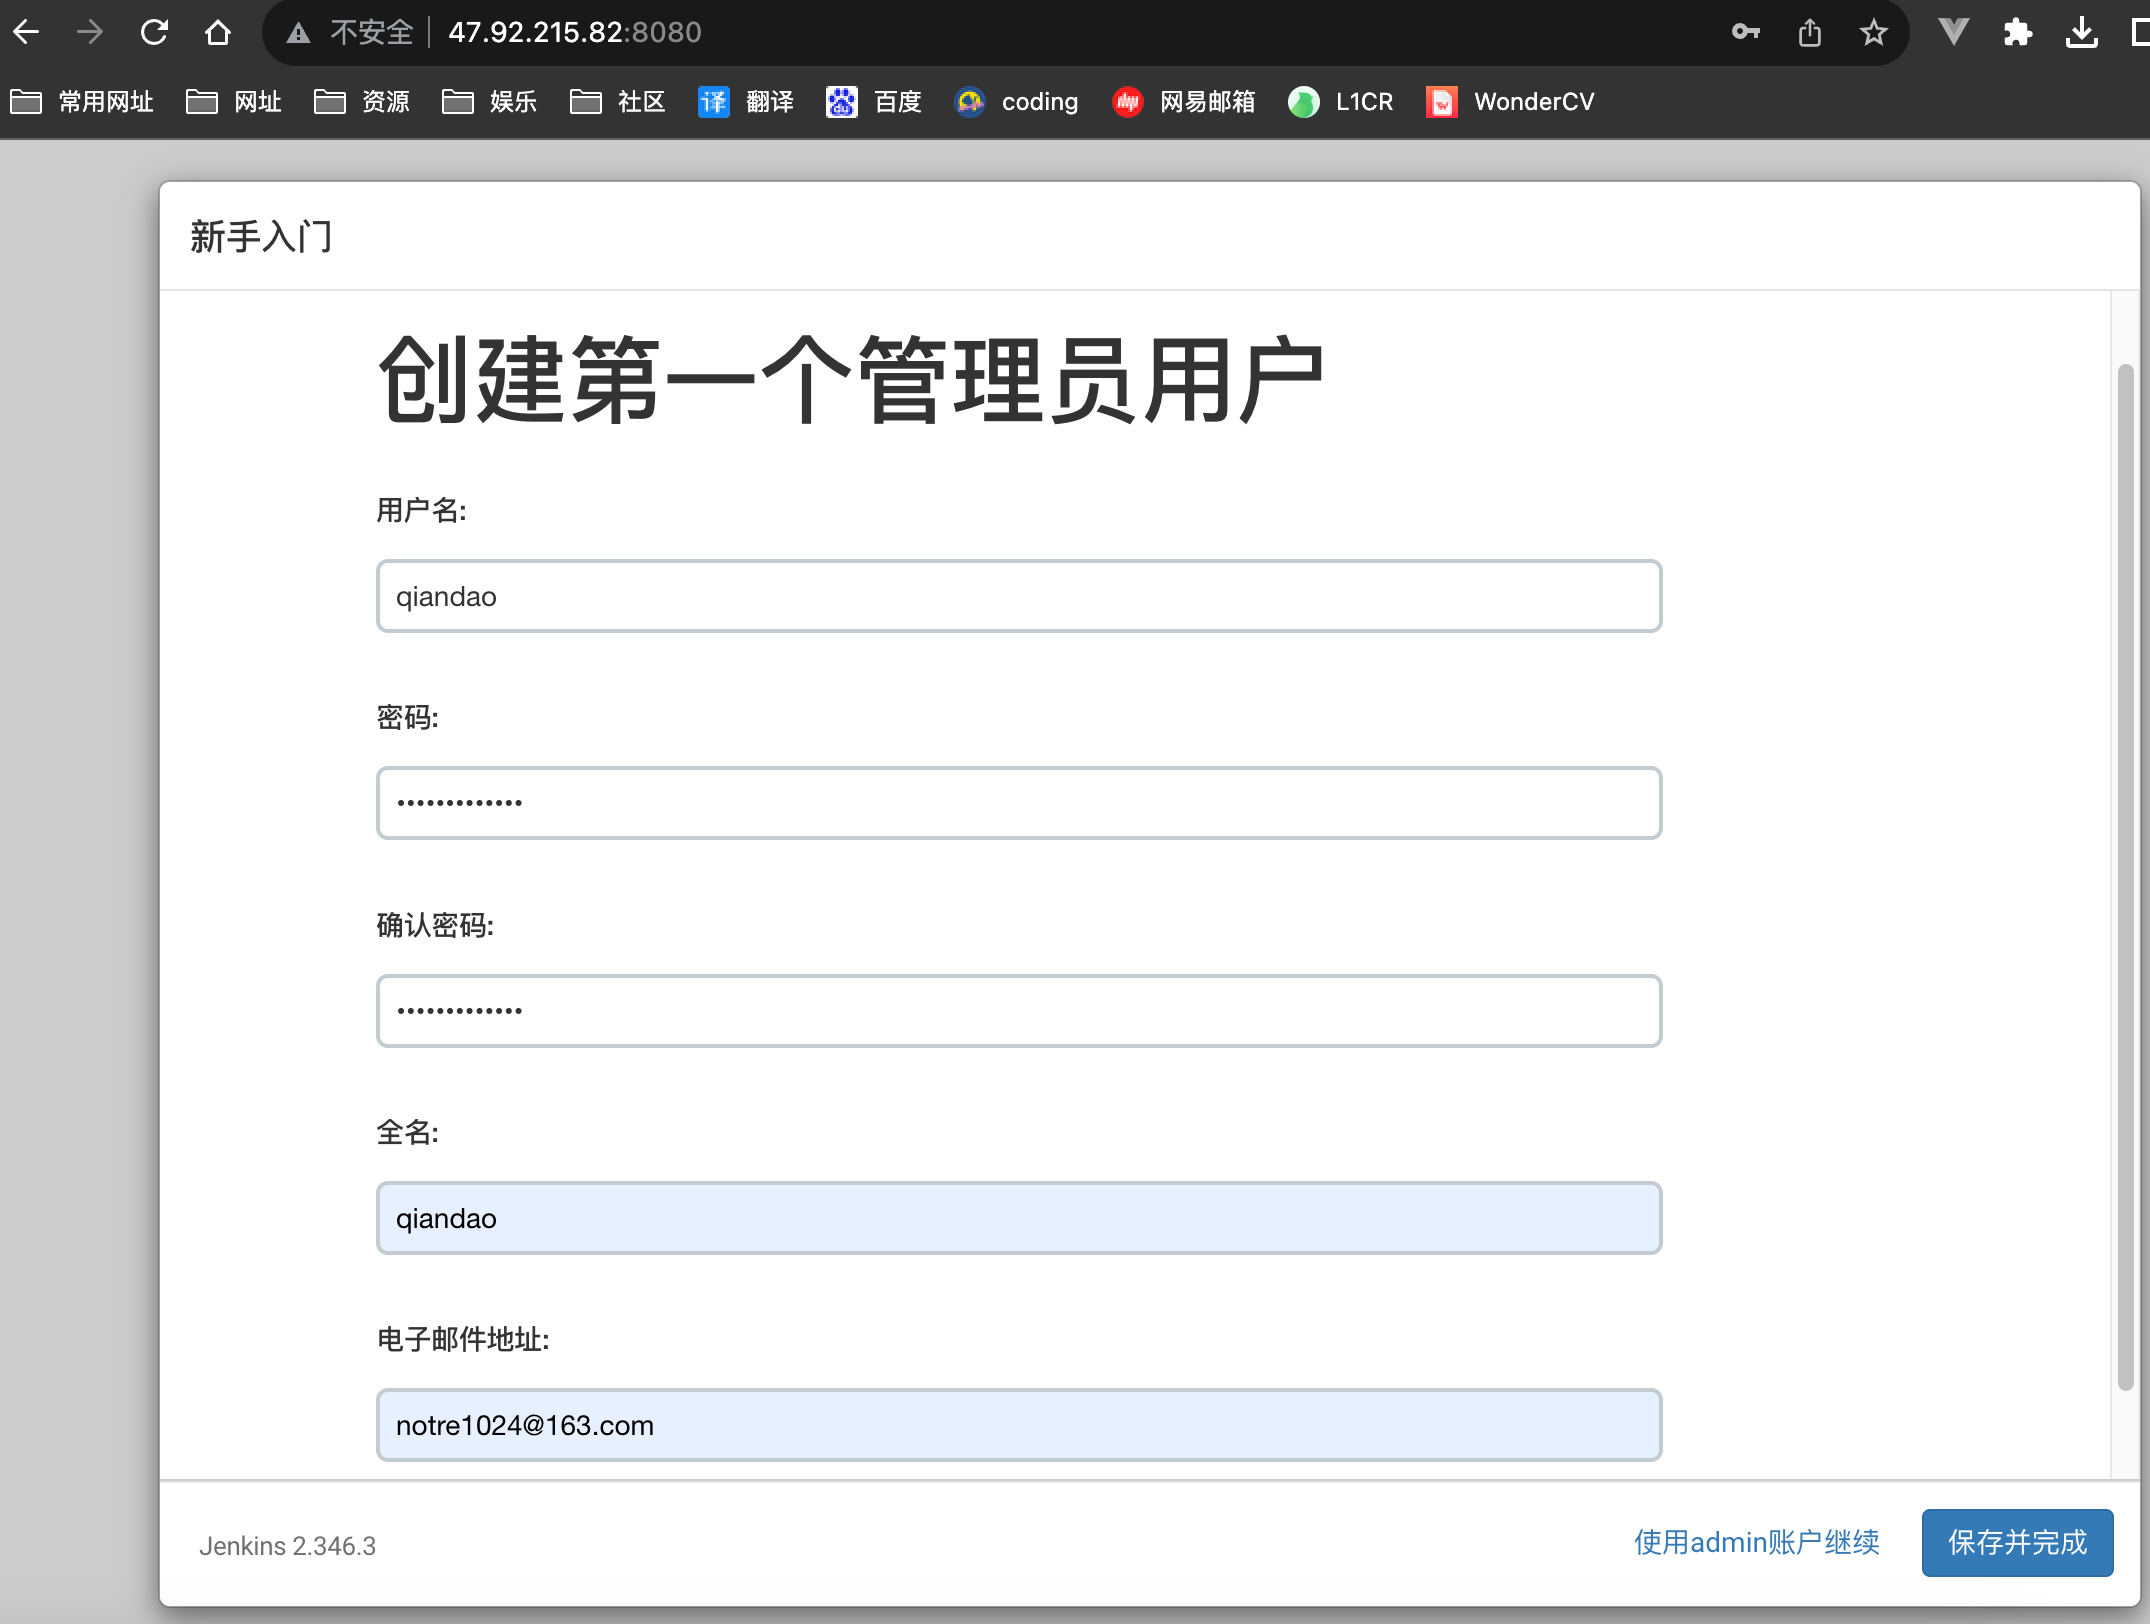Focus the 用户名 input field
The image size is (2150, 1624).
tap(1018, 596)
